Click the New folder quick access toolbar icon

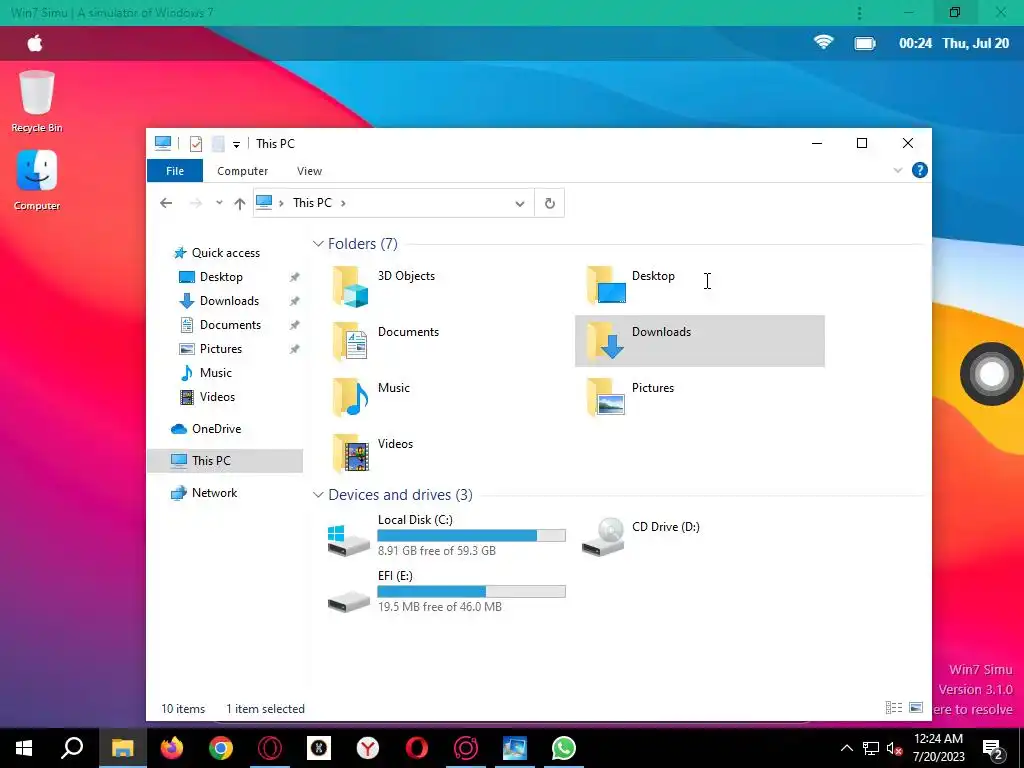pos(218,144)
